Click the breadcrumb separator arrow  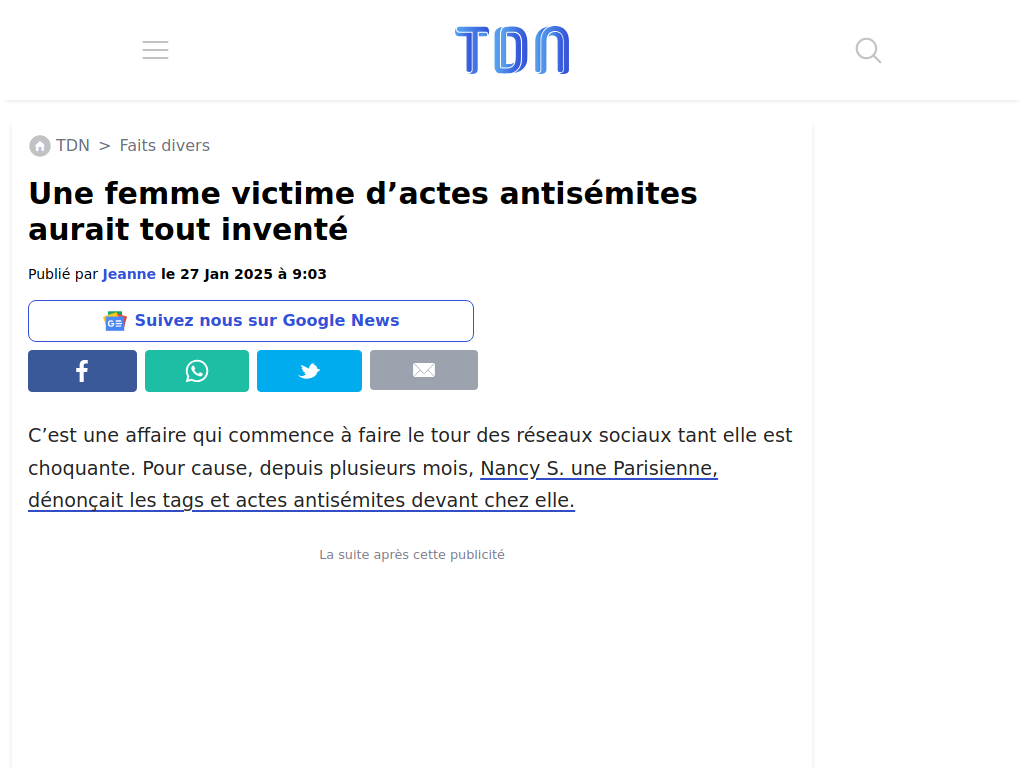tap(104, 146)
